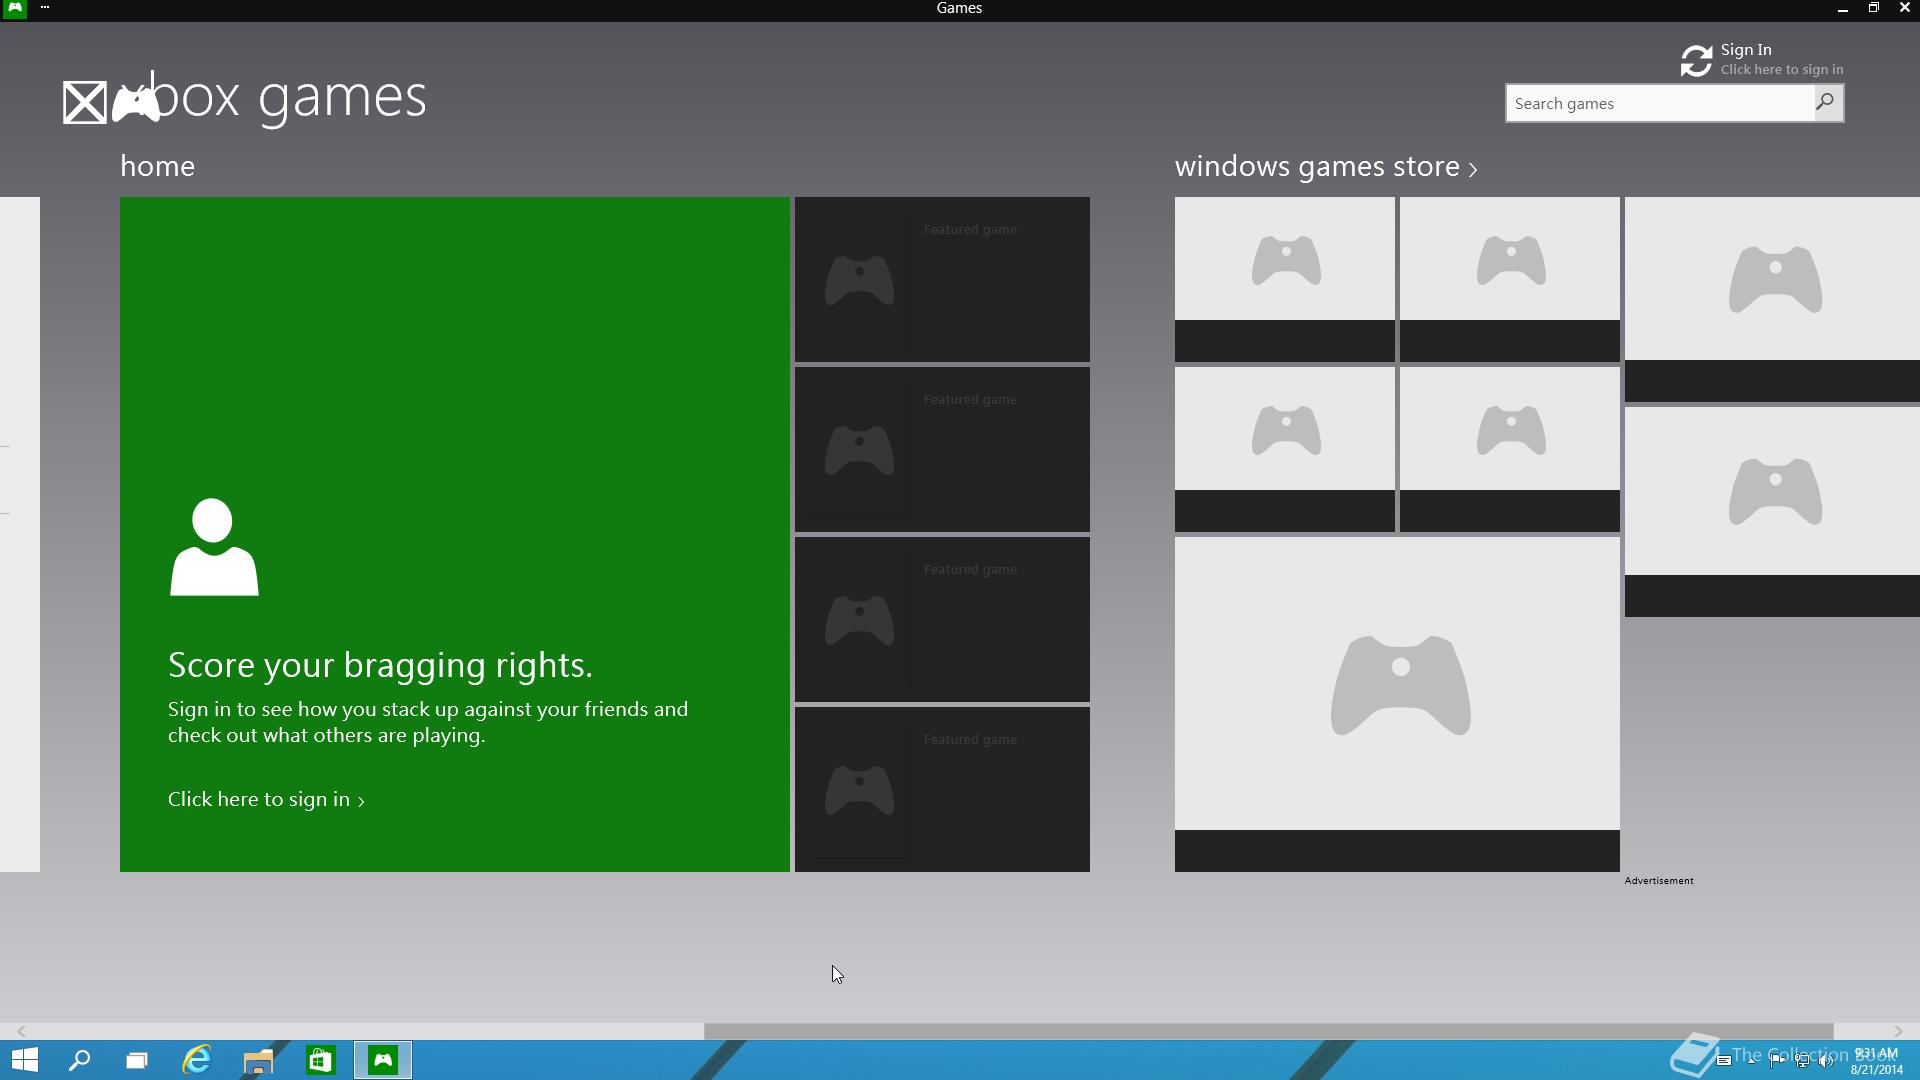Click the scrollbar left arrow
This screenshot has width=1920, height=1080.
(x=21, y=1031)
